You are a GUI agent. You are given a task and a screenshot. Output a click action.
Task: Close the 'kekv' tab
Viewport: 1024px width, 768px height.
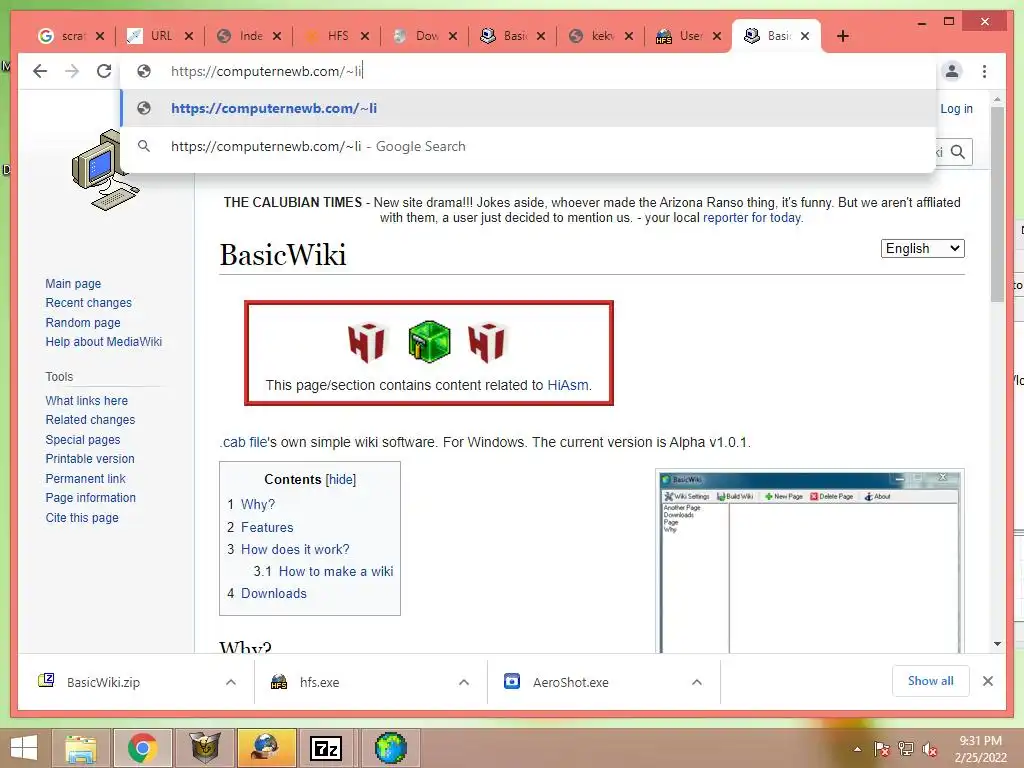[629, 36]
